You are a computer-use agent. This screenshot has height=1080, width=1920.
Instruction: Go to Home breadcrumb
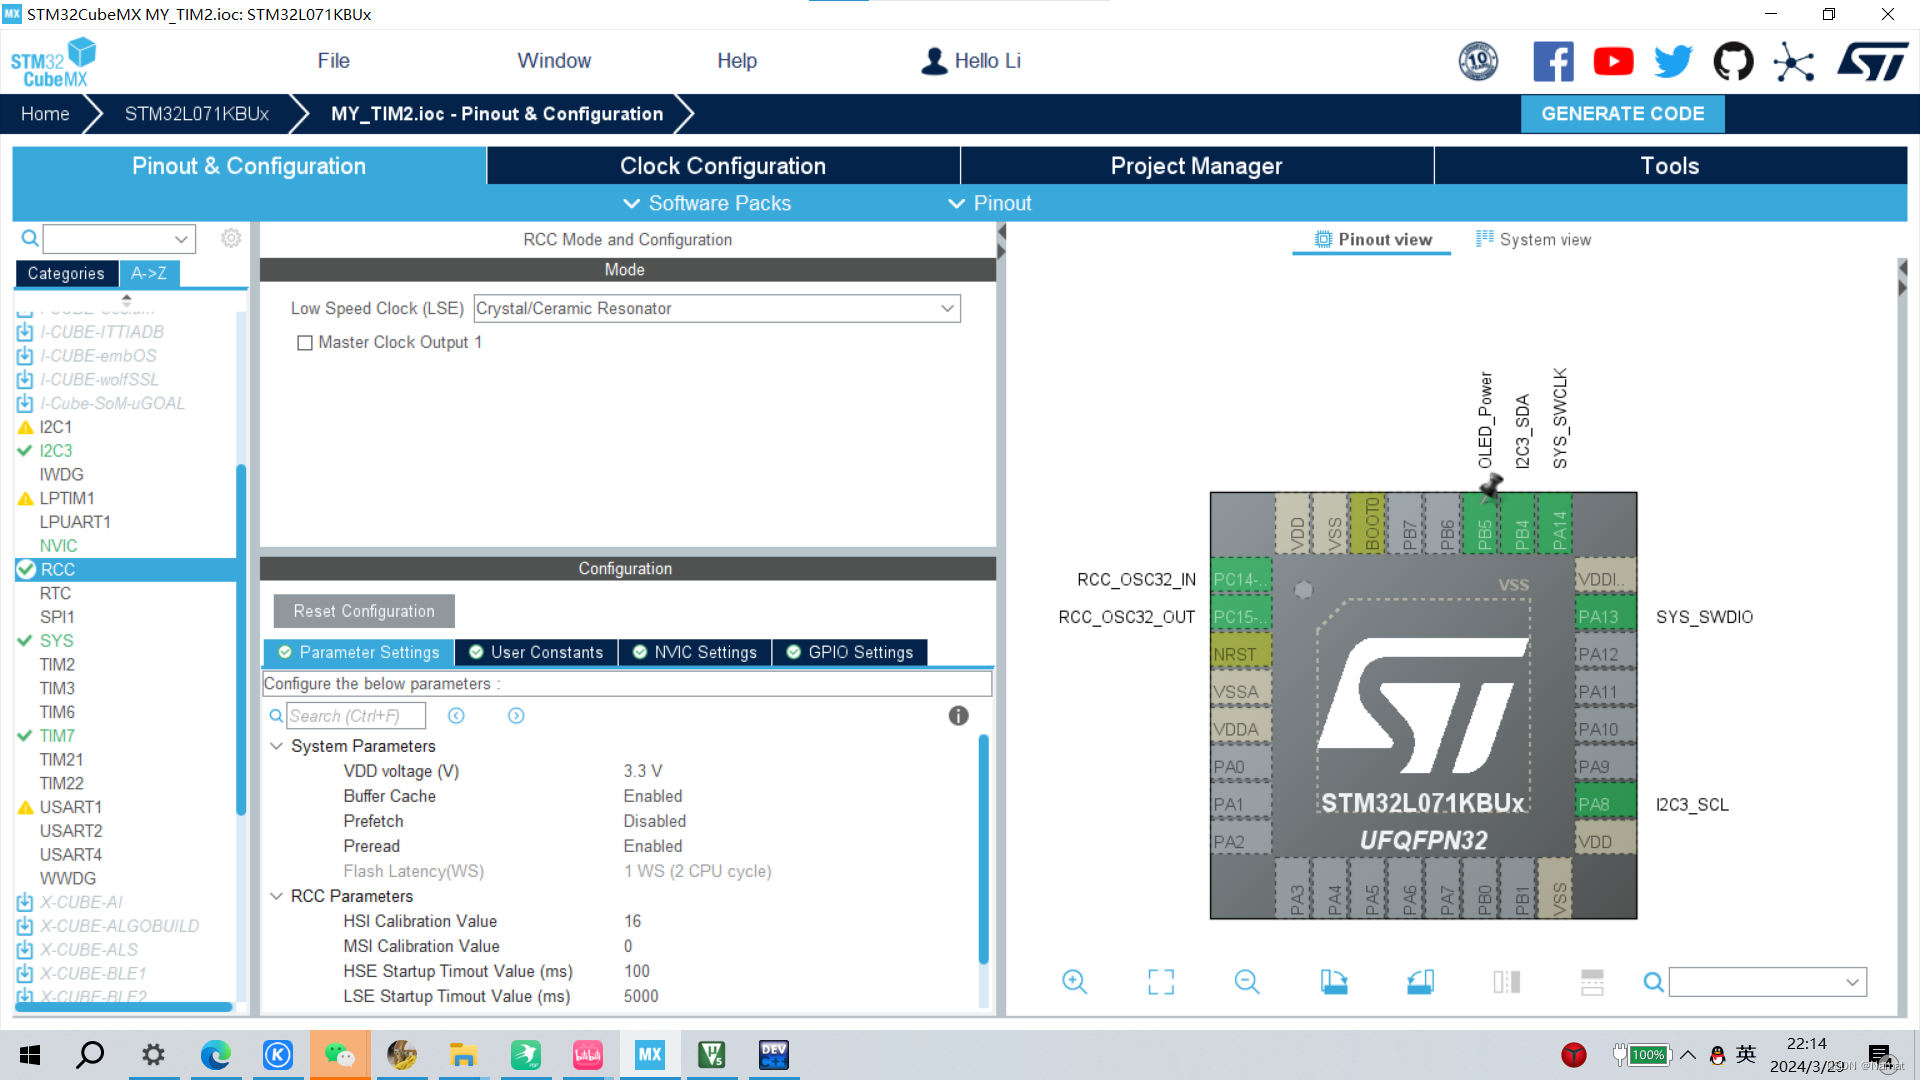click(x=45, y=114)
